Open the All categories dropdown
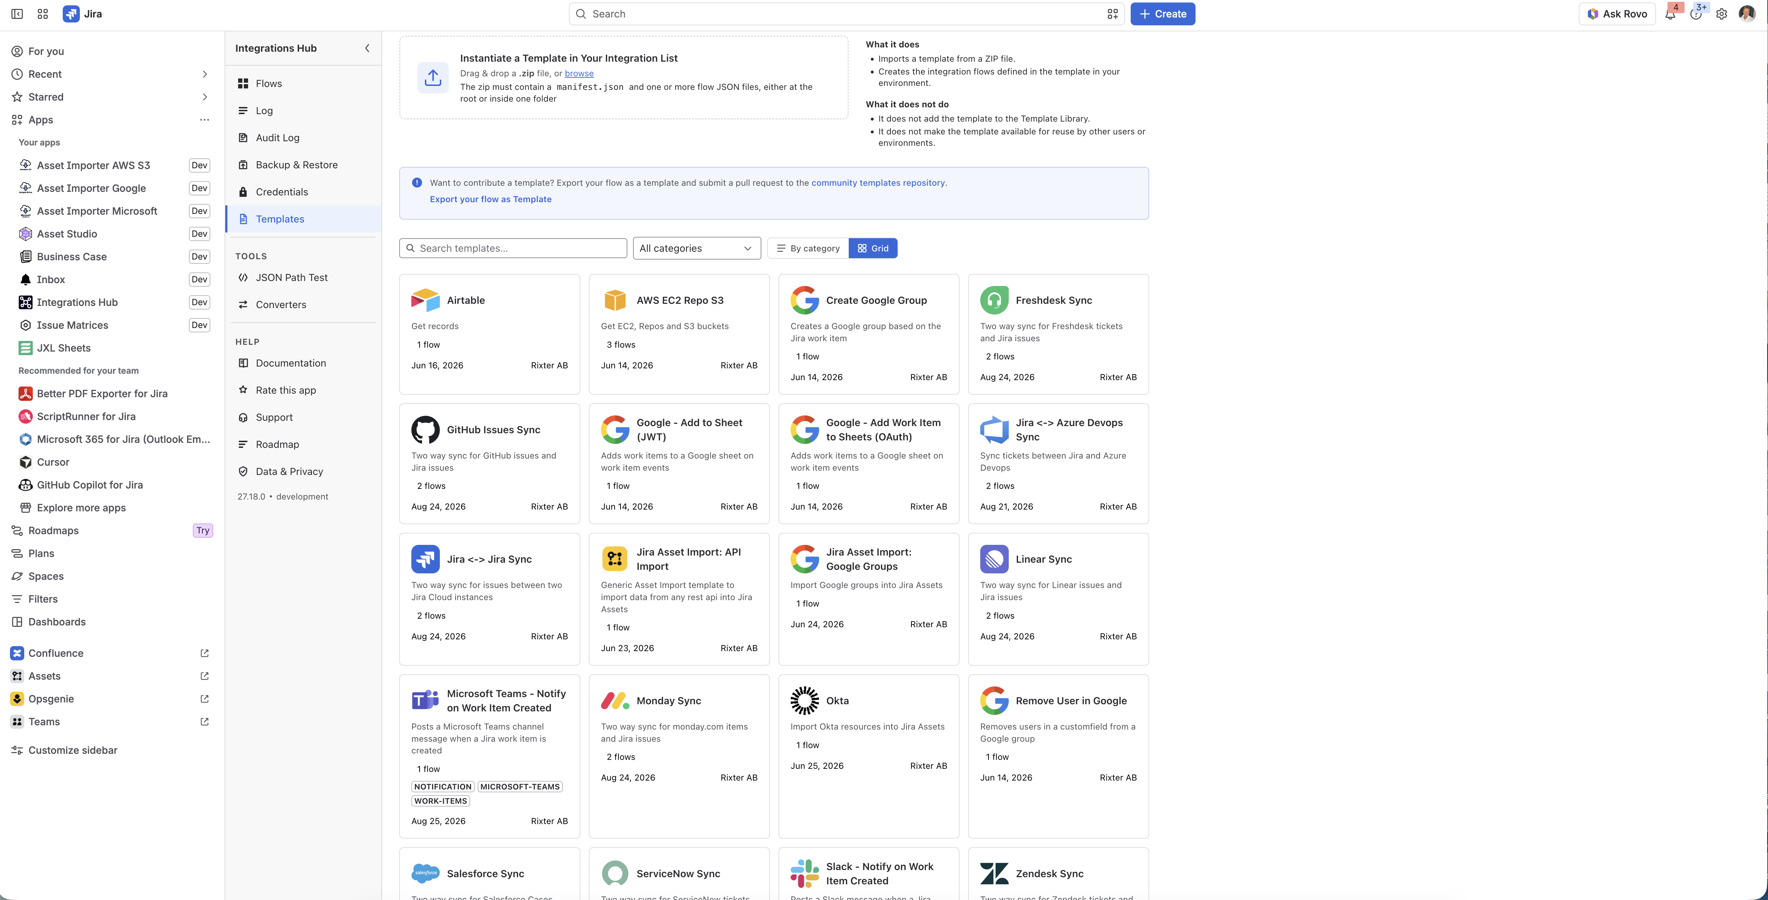Screen dimensions: 1768x900 tap(696, 248)
